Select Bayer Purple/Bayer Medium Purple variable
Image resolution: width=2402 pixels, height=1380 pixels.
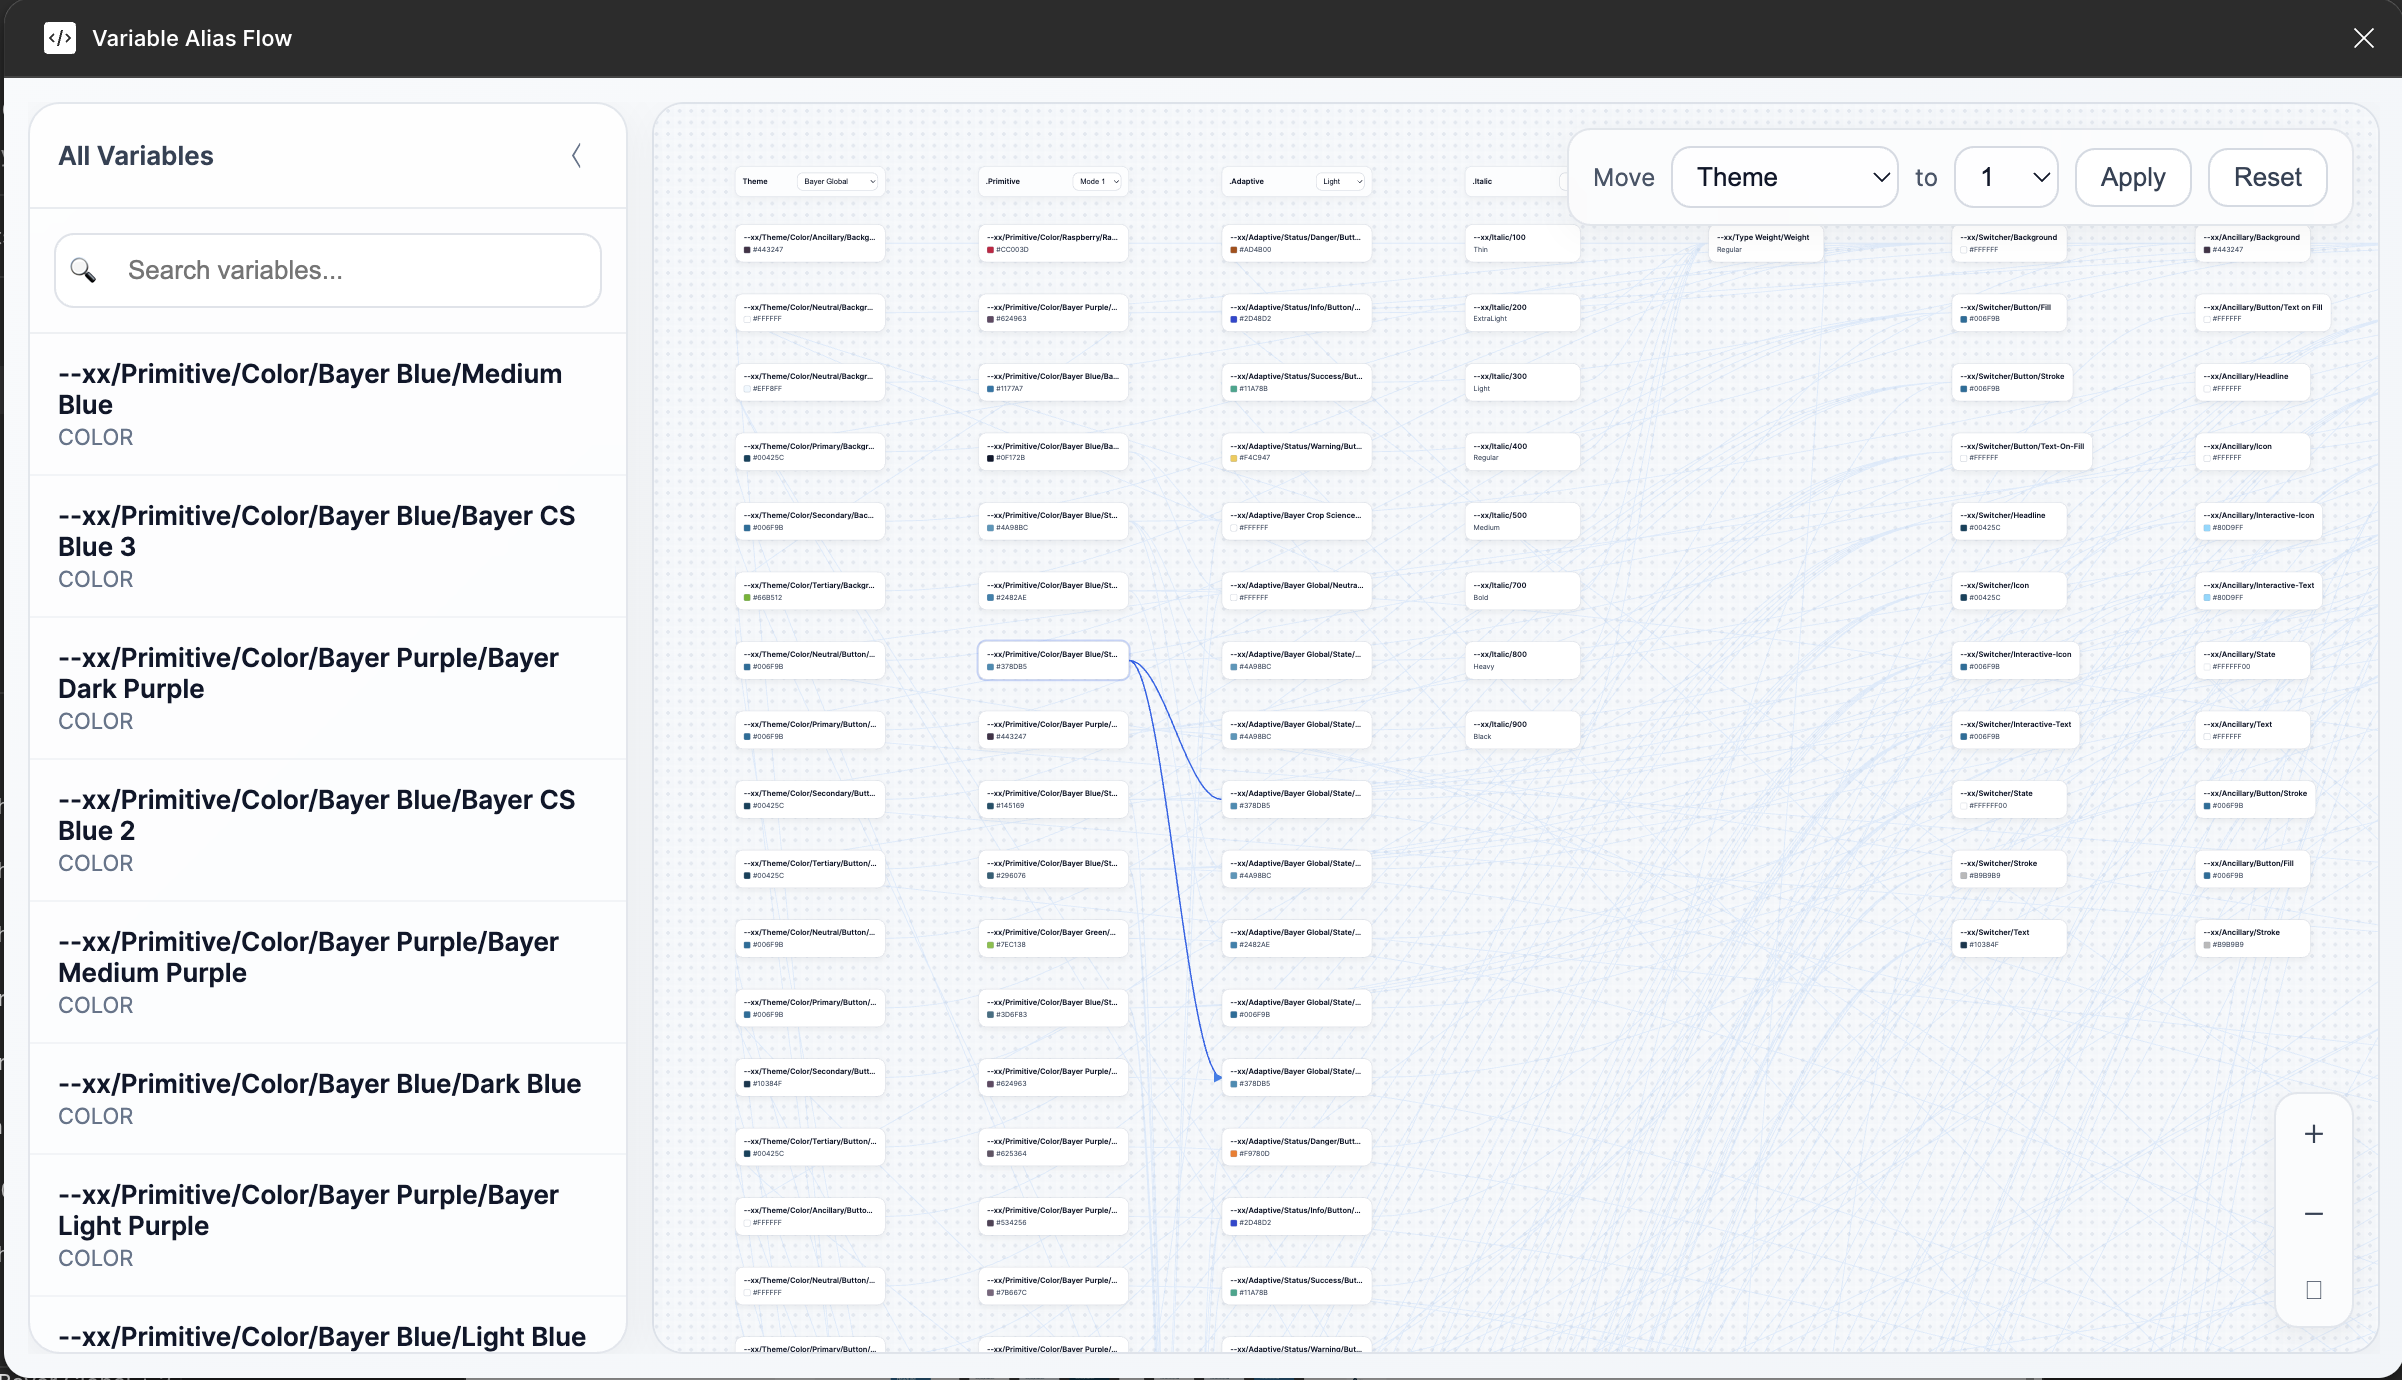(328, 972)
